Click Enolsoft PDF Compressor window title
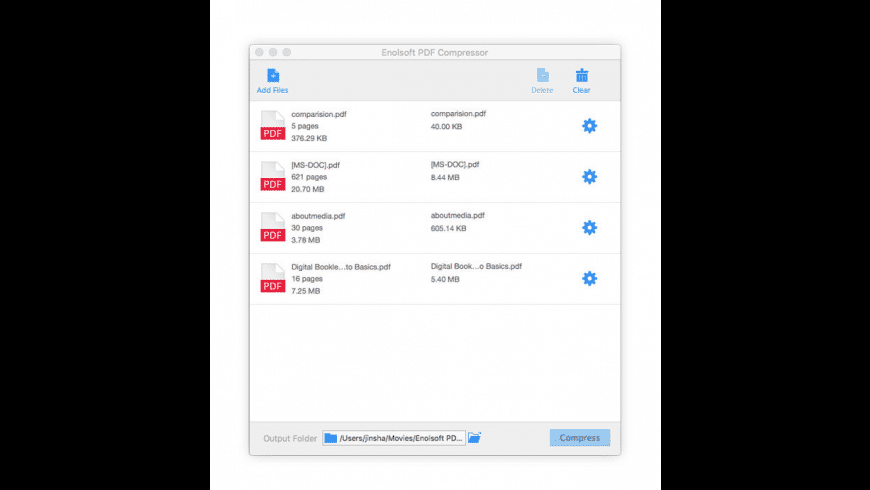This screenshot has width=870, height=490. tap(434, 53)
